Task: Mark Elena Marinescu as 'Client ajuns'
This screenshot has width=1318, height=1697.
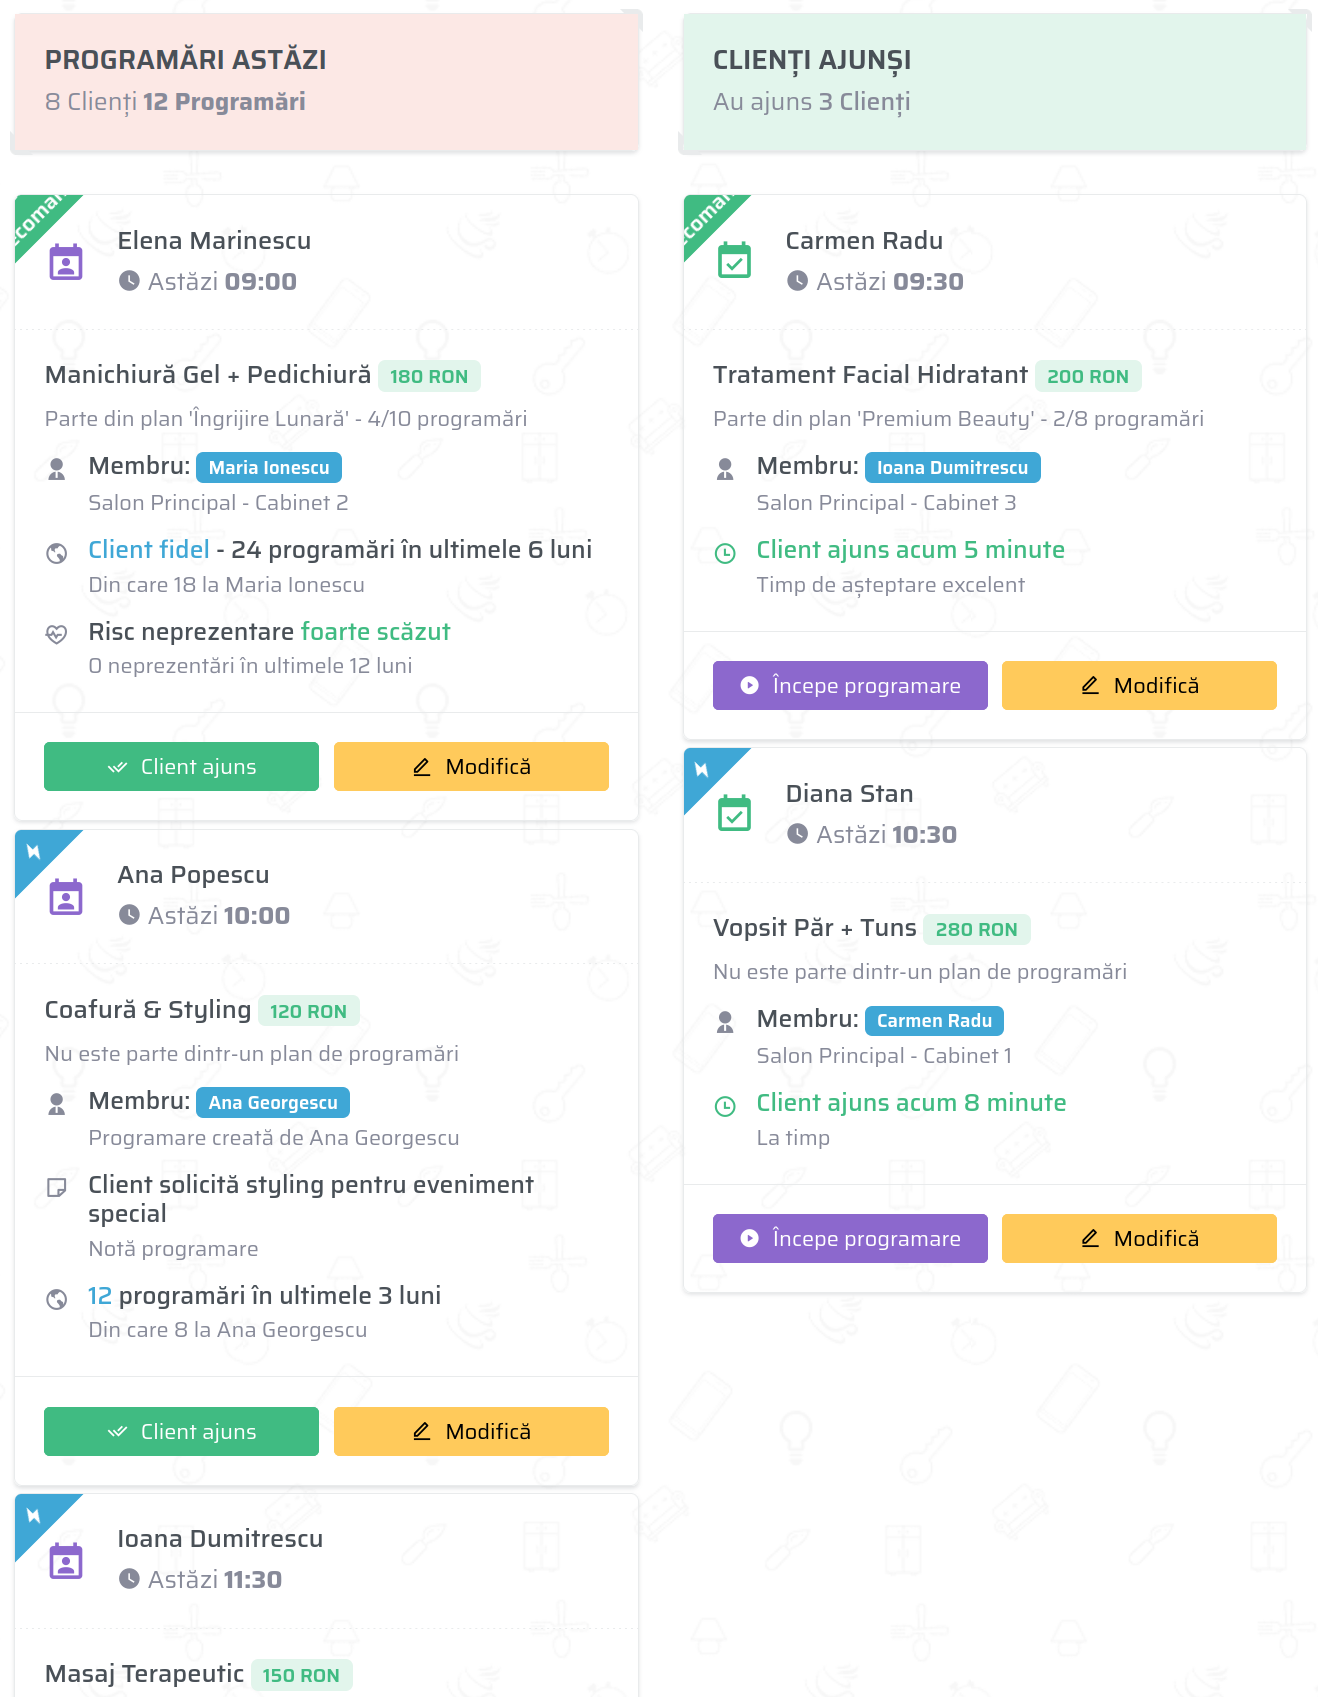Action: point(181,767)
